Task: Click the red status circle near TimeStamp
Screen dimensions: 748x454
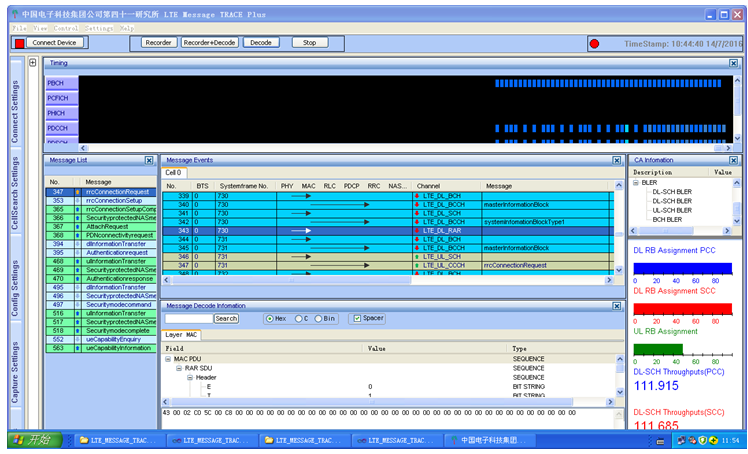Action: (x=594, y=44)
